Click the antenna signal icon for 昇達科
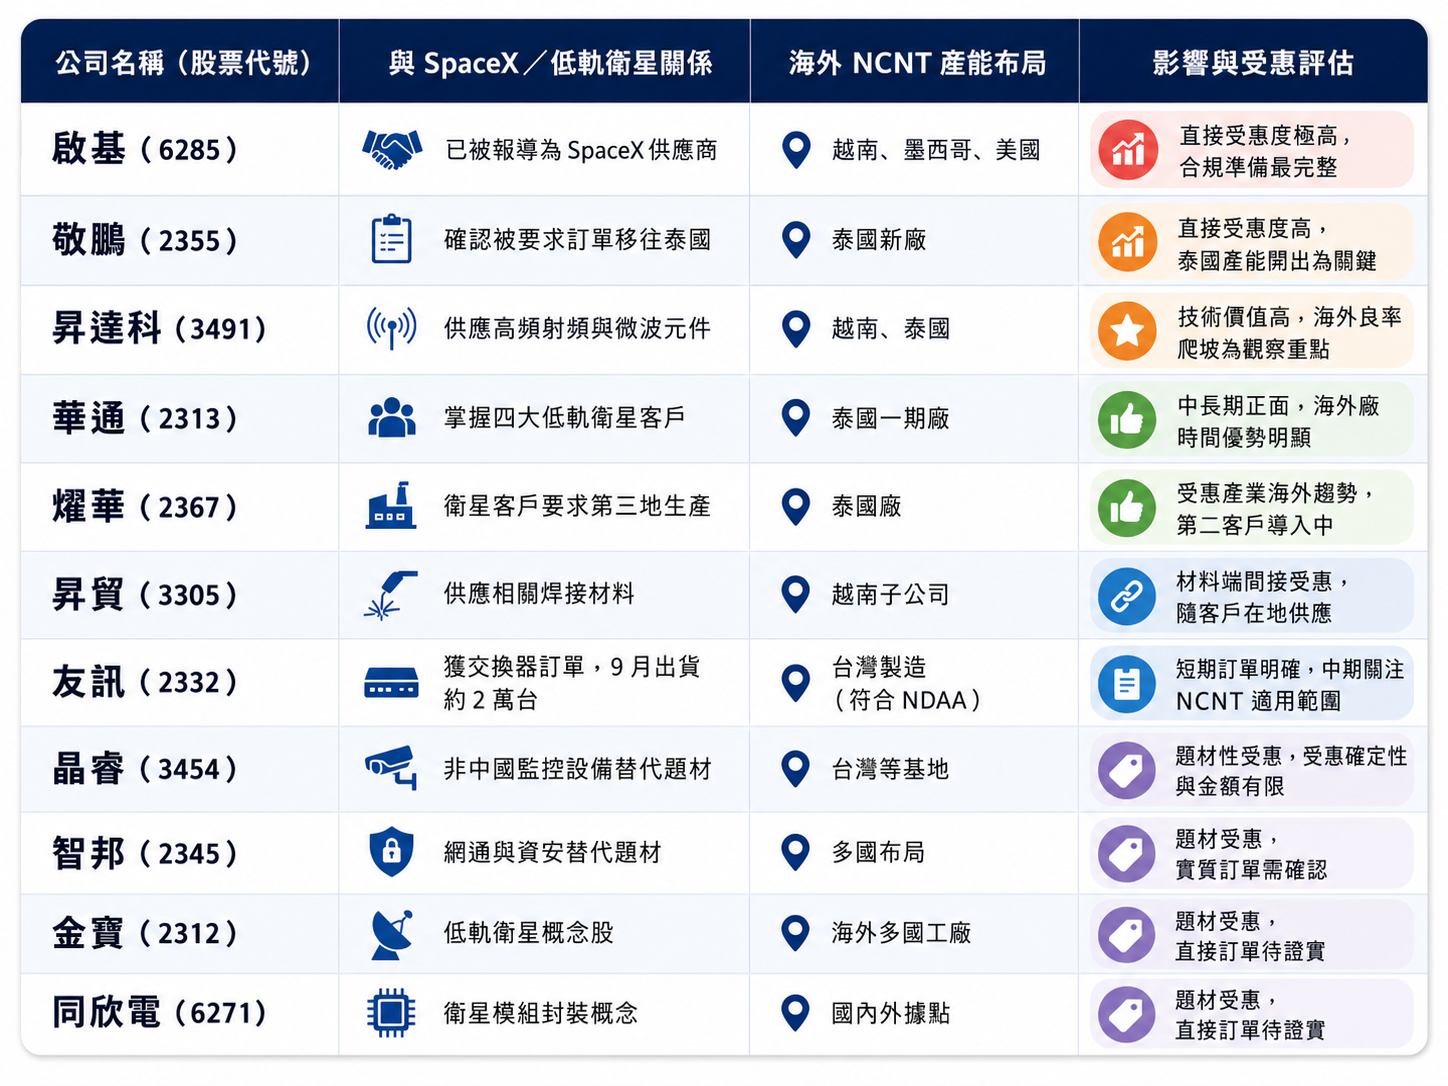 [x=391, y=328]
